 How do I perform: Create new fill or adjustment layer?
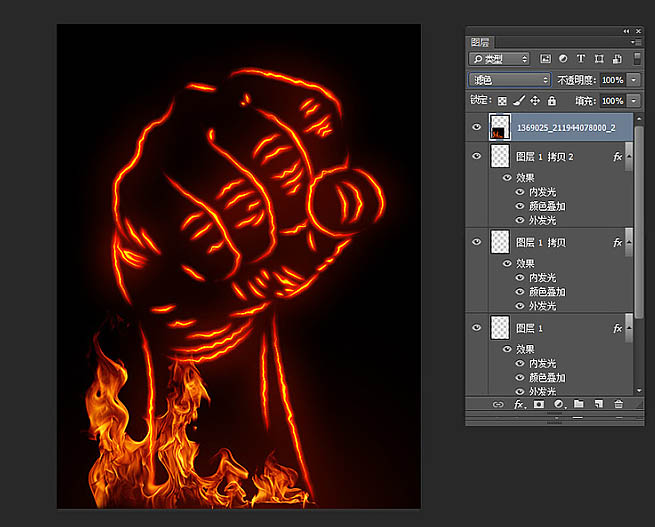(559, 404)
